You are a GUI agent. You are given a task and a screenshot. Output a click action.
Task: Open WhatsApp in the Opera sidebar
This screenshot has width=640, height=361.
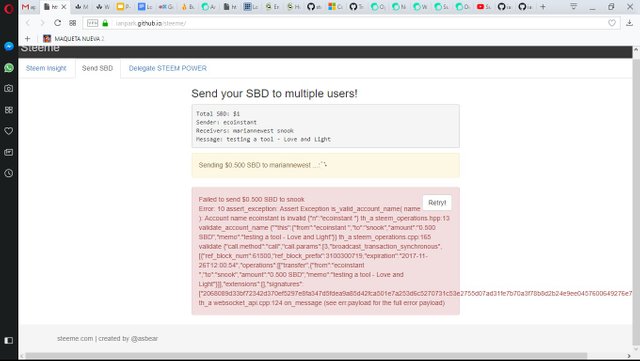click(x=9, y=68)
